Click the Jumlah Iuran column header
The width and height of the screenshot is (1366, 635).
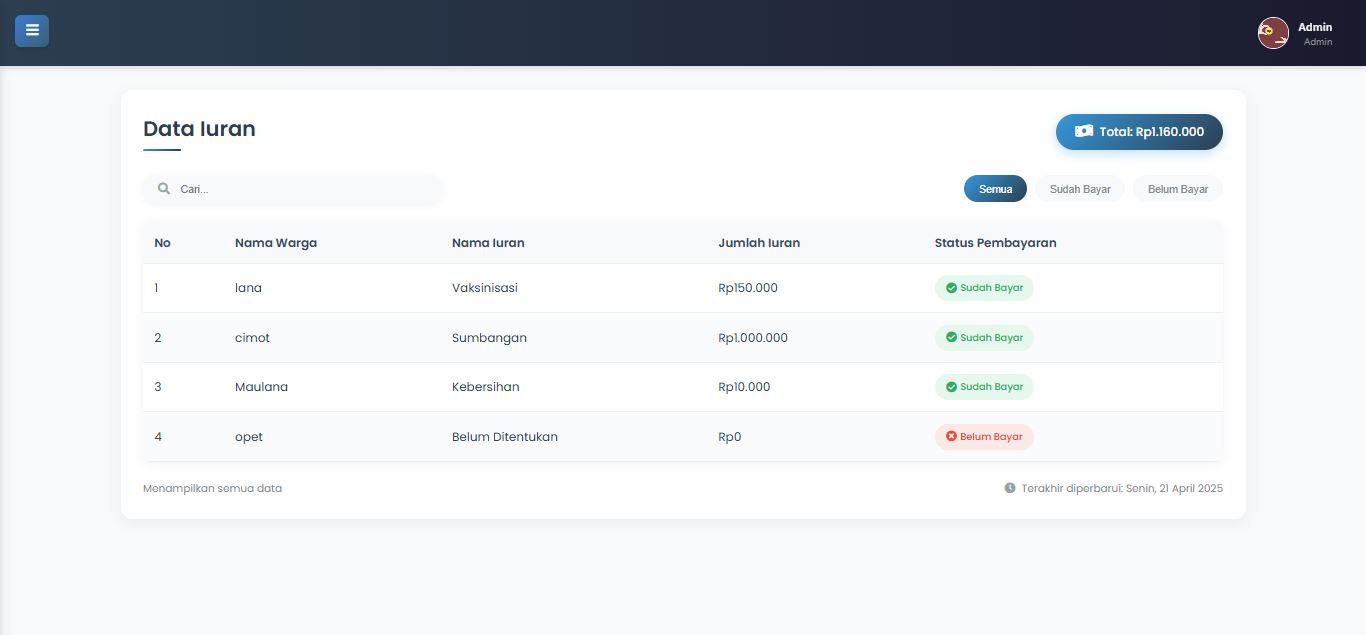759,243
